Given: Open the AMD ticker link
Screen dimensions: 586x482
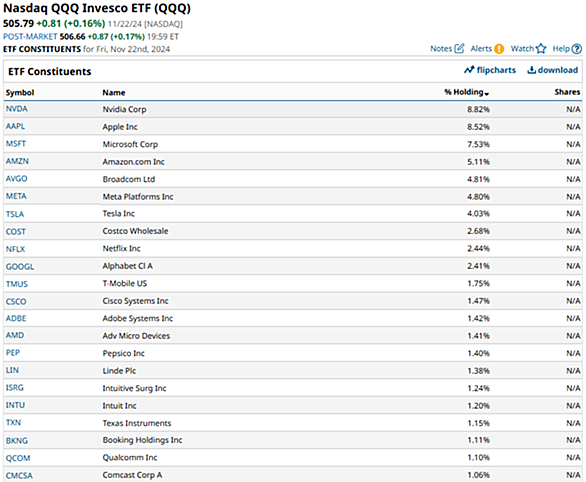Looking at the screenshot, I should click(x=15, y=335).
